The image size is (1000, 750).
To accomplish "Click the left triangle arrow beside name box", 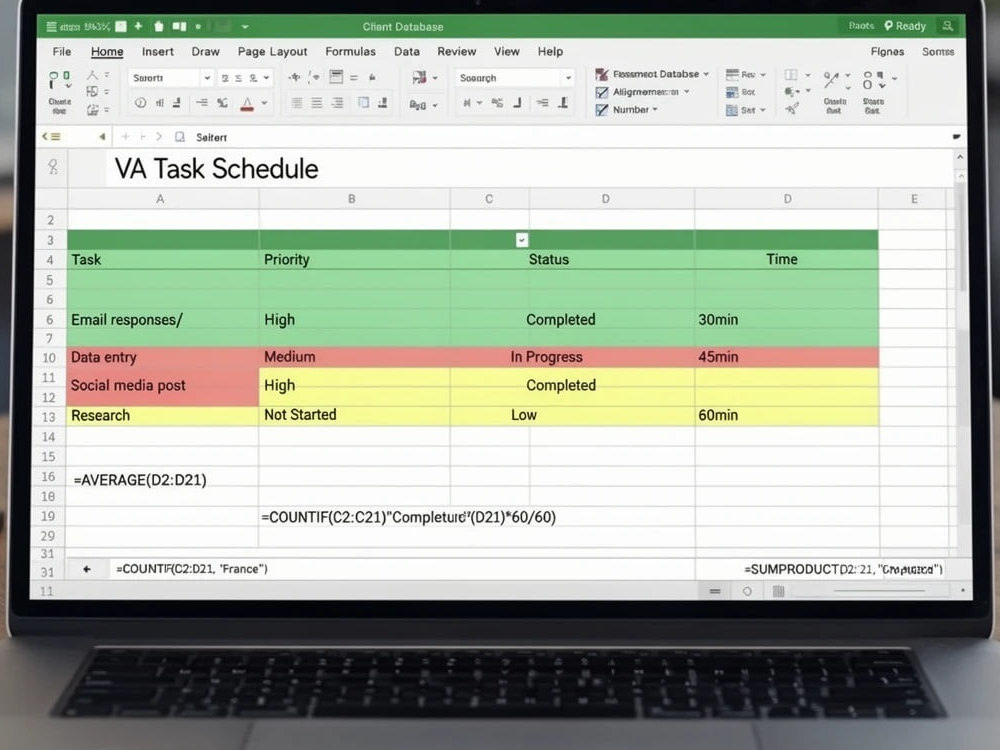I will point(102,136).
